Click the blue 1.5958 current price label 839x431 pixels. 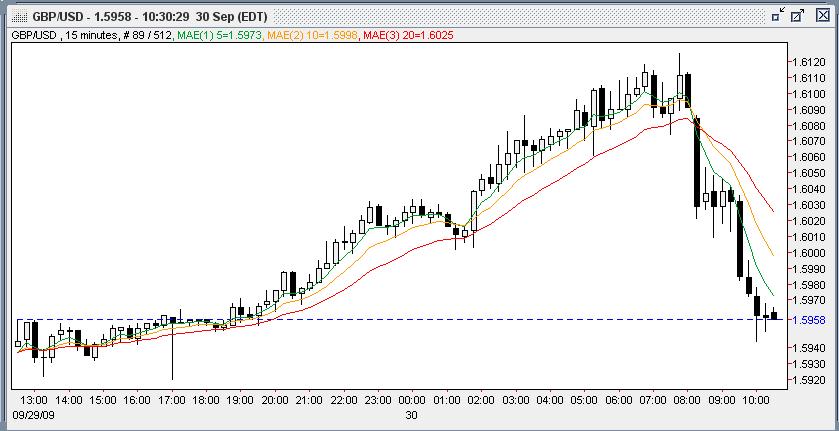[x=810, y=320]
